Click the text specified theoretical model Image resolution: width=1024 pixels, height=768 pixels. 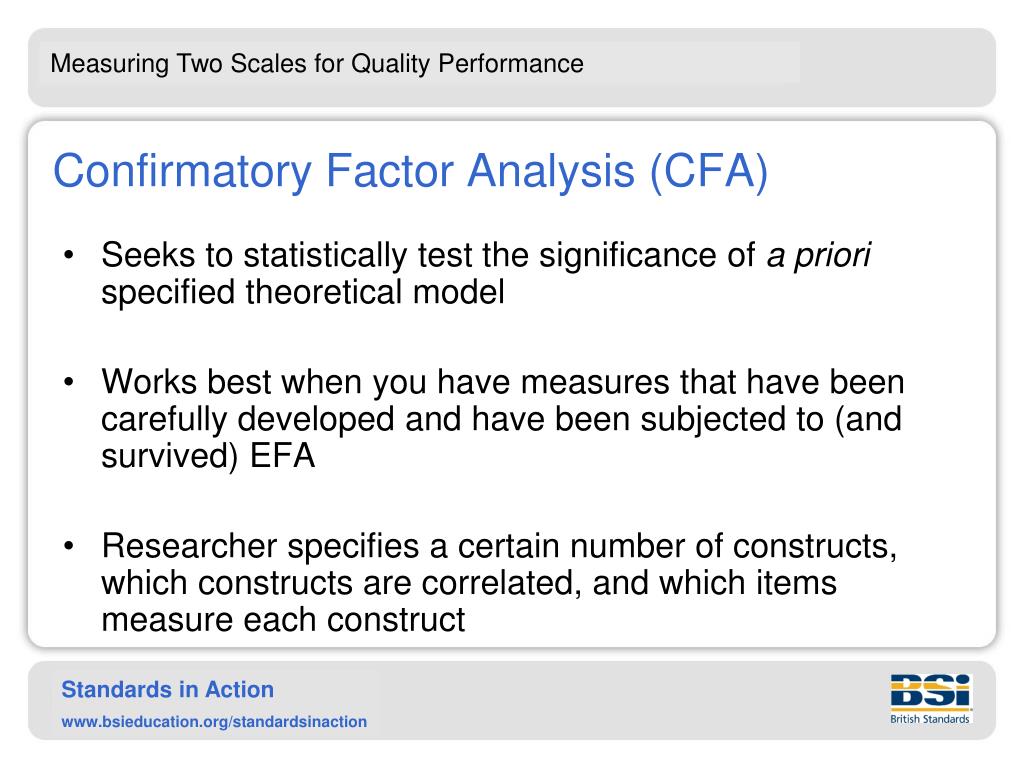303,292
